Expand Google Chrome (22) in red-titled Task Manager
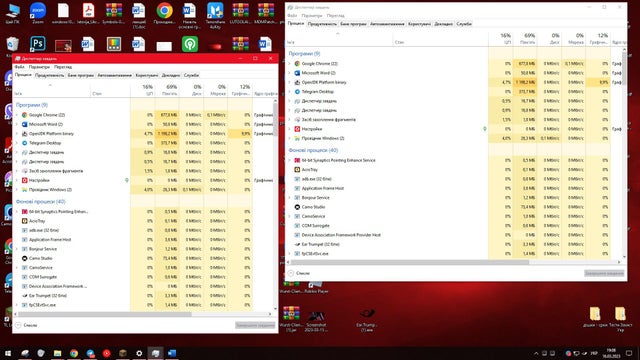The width and height of the screenshot is (640, 360). [x=17, y=115]
